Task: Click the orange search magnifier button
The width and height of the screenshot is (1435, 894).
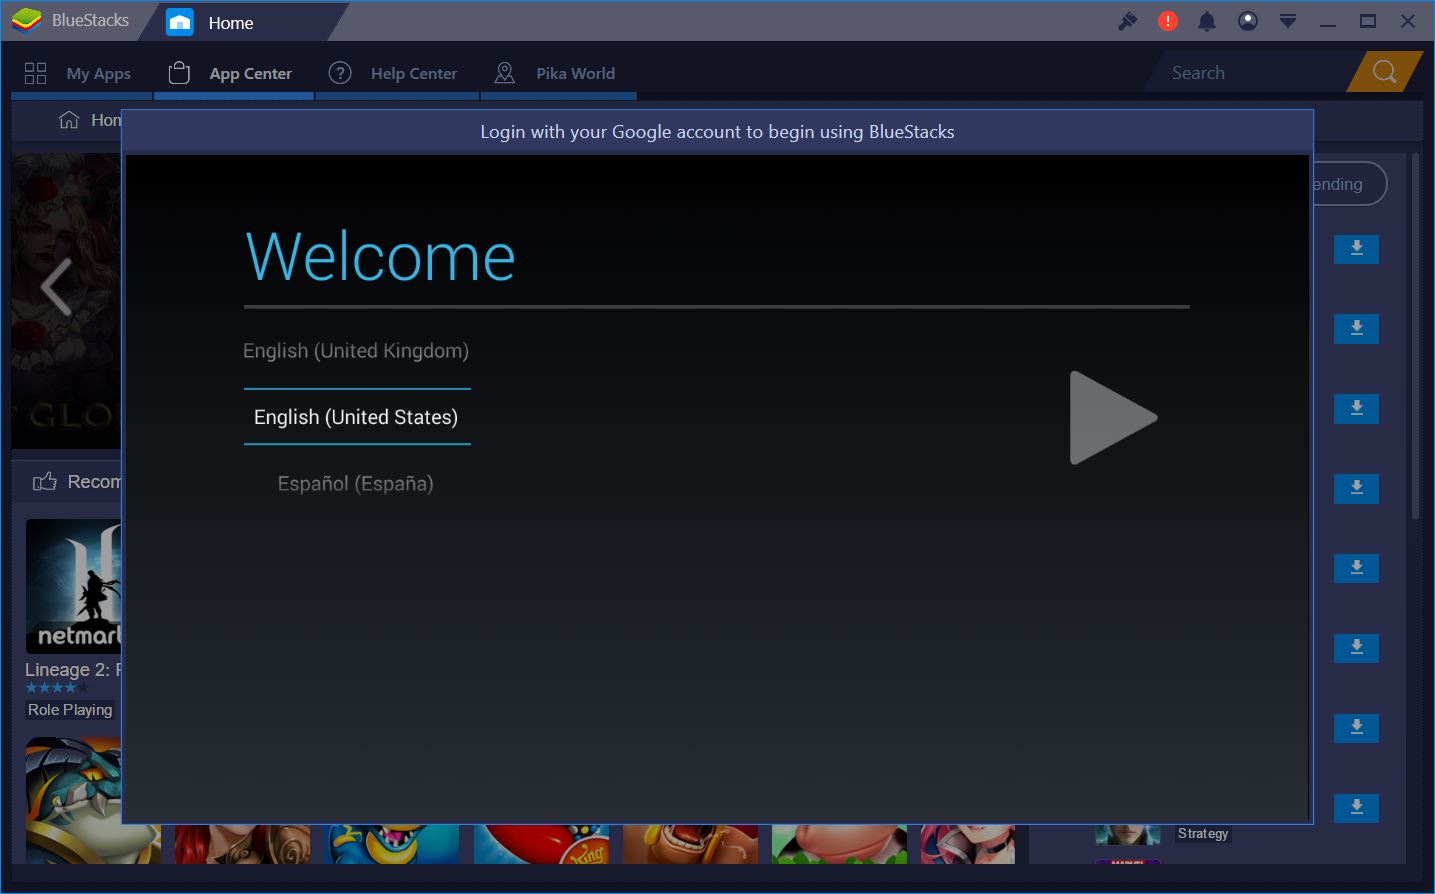Action: [x=1385, y=72]
